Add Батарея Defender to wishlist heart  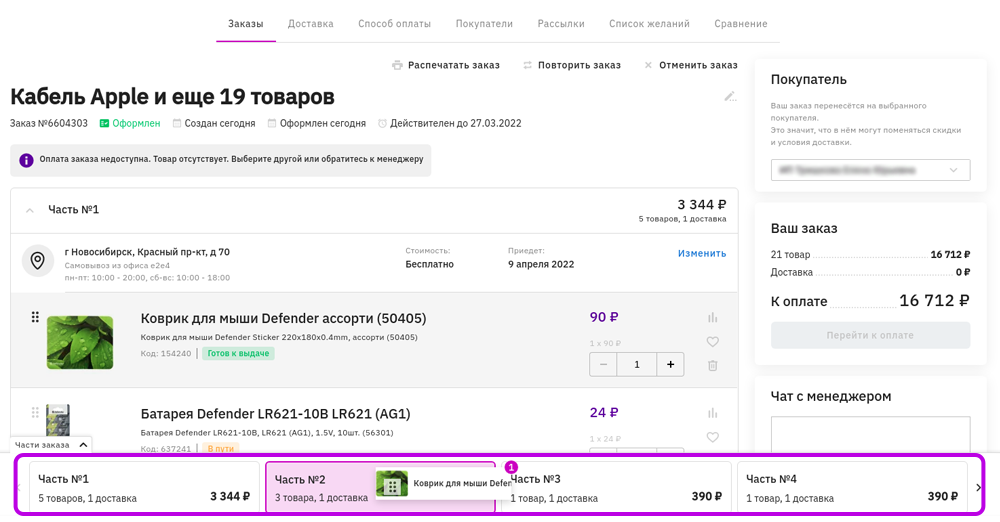(712, 437)
